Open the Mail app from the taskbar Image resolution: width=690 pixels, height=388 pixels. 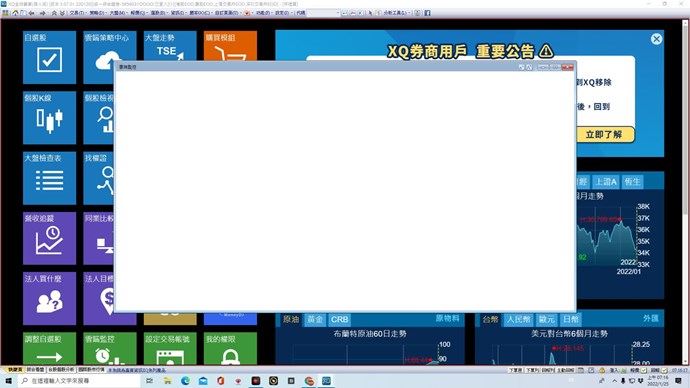(203, 381)
